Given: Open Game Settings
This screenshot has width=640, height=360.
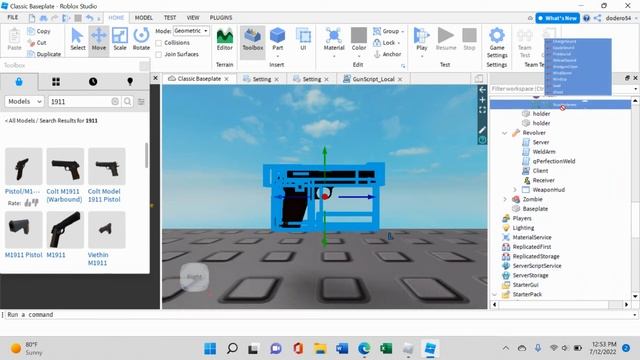Looking at the screenshot, I should (497, 43).
